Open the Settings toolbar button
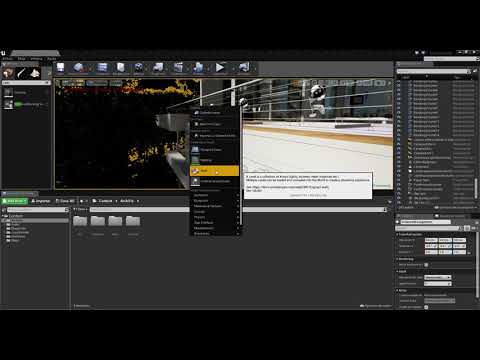This screenshot has height=360, width=480. tap(139, 68)
